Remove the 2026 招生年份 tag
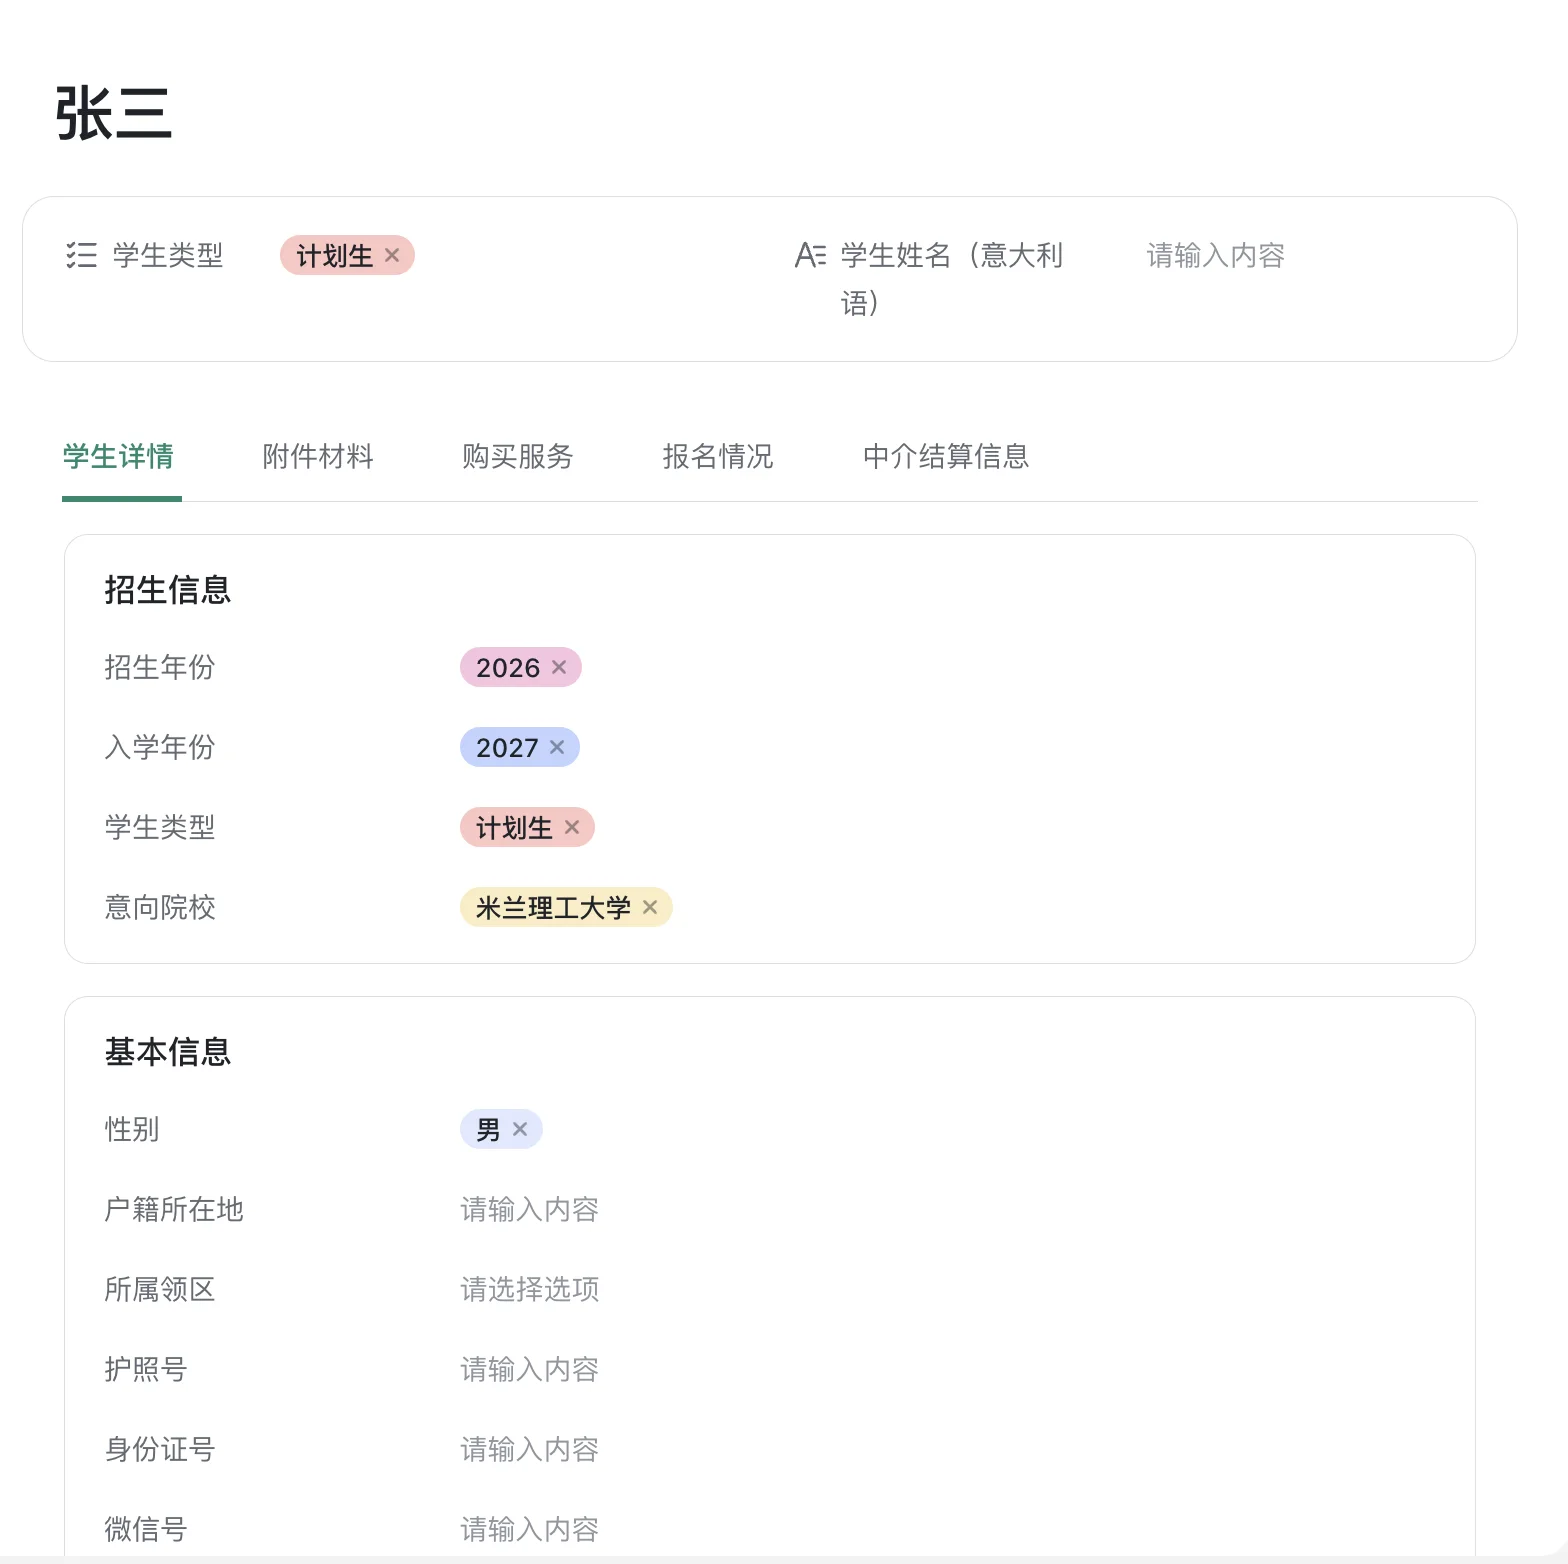Screen dimensions: 1568x1564 tap(559, 667)
